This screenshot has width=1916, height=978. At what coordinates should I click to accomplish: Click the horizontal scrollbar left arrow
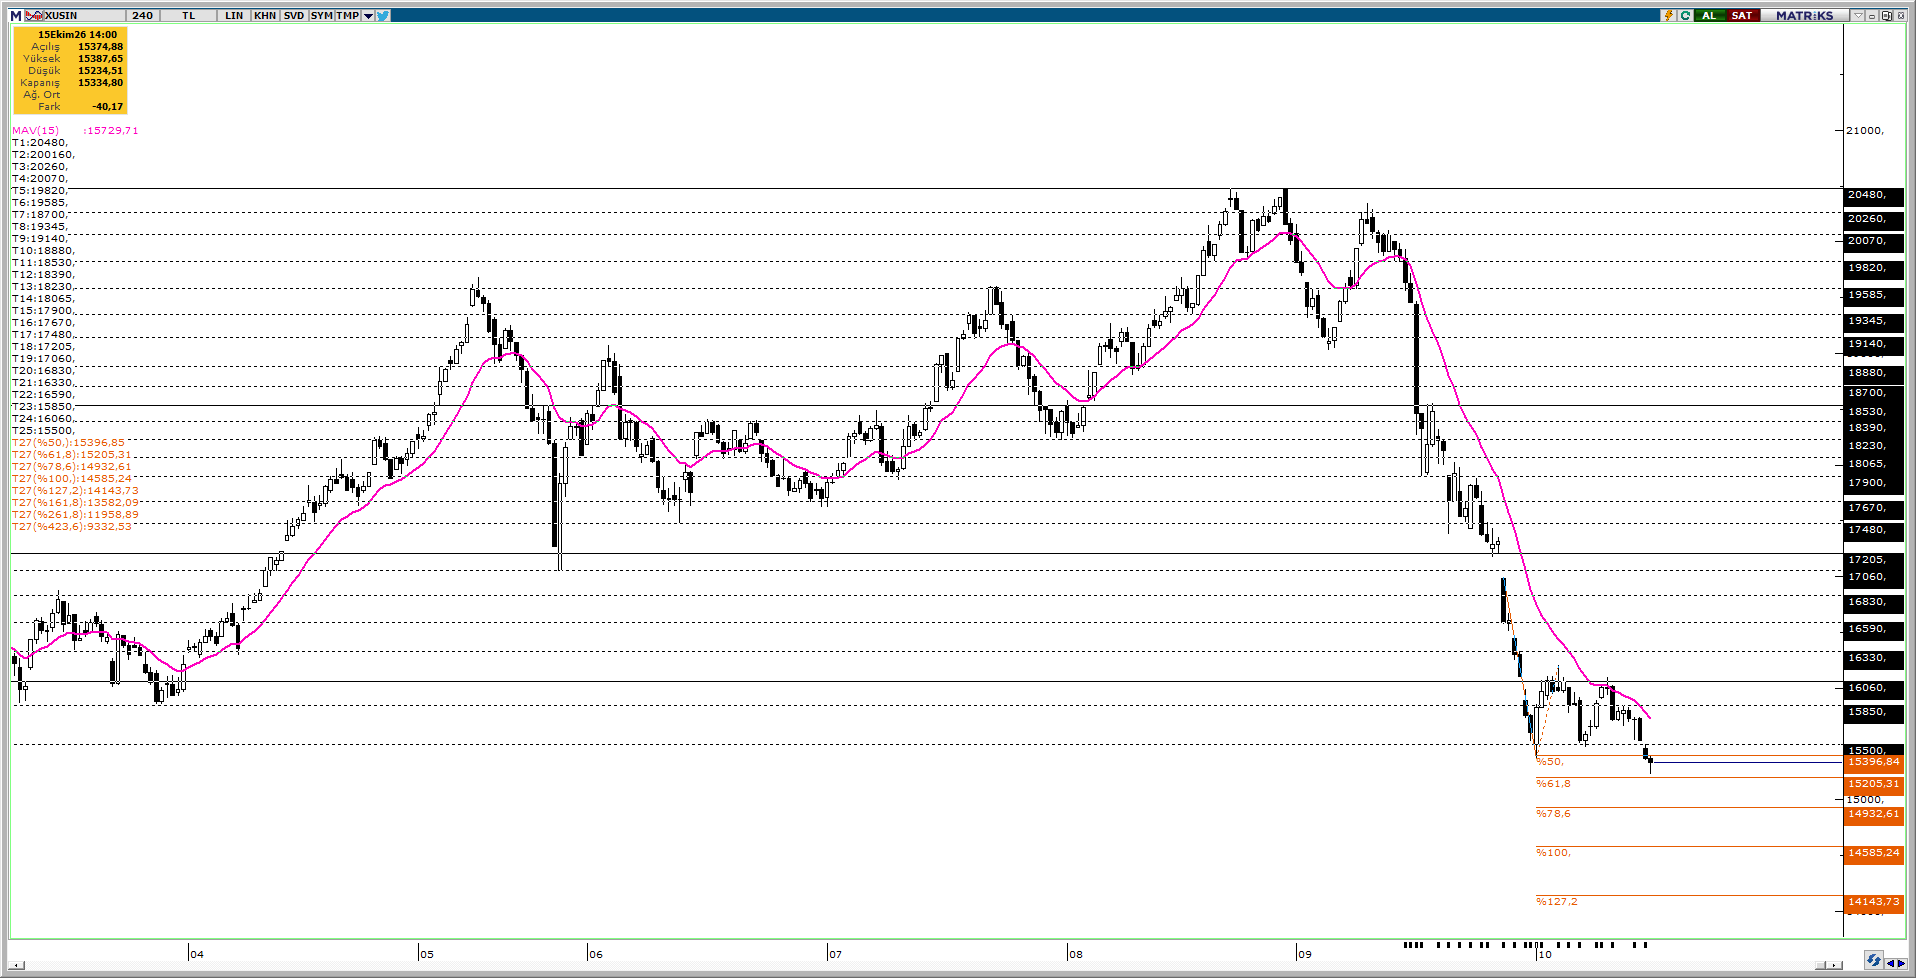click(16, 965)
